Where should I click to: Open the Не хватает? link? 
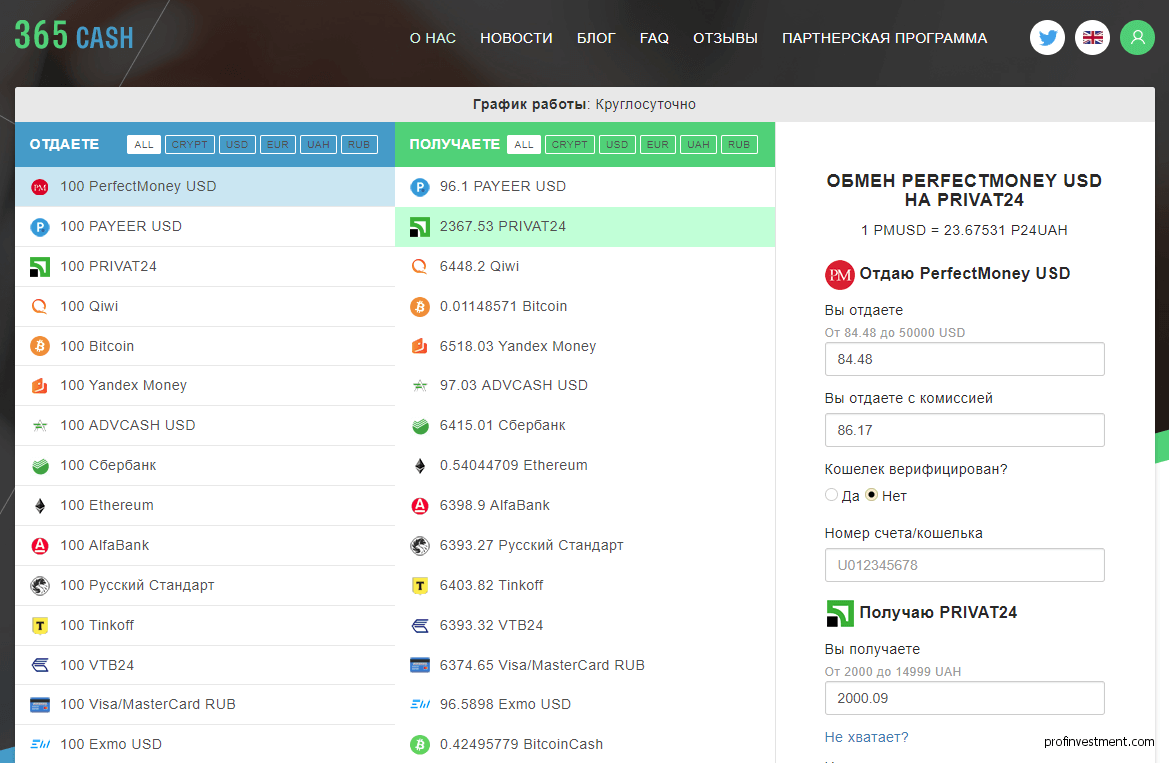[x=866, y=737]
